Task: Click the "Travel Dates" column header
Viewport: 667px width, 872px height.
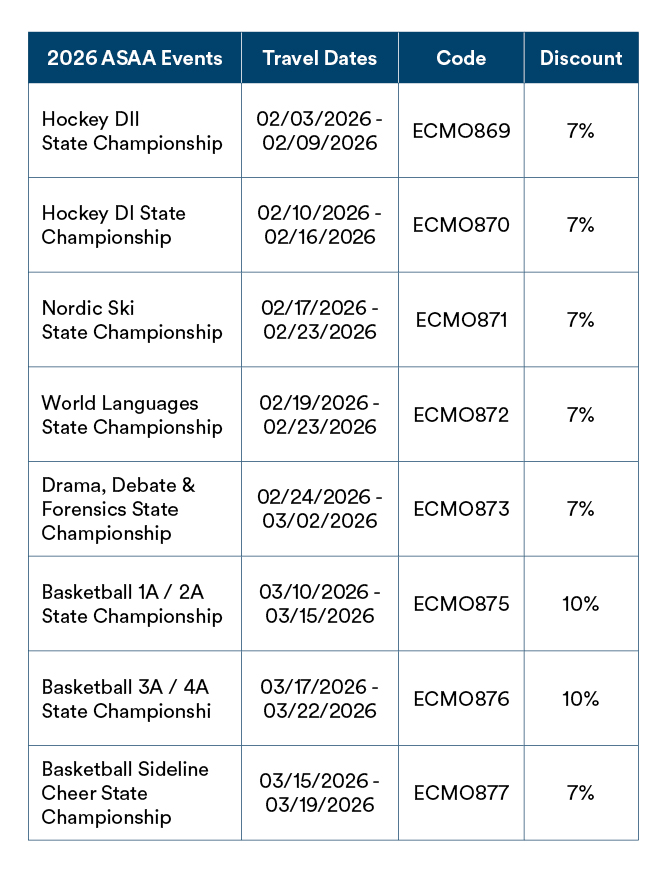Action: point(319,58)
